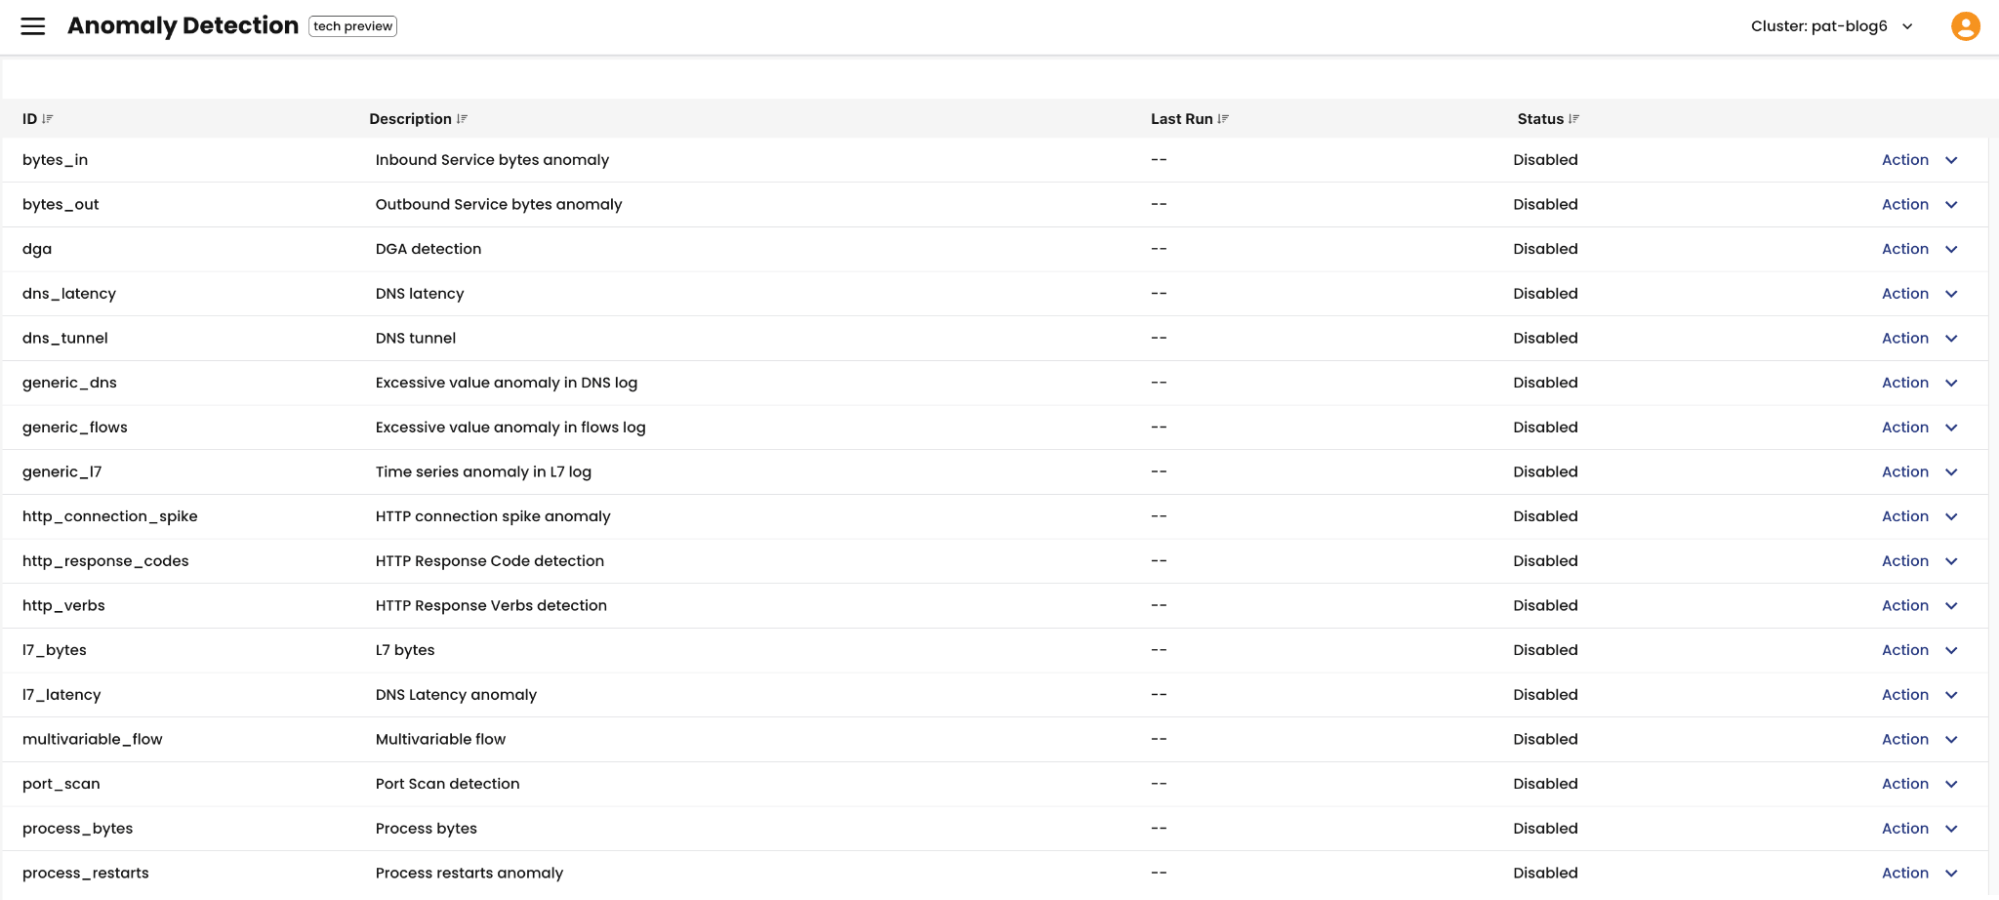Select the dns_latency ID cell
The height and width of the screenshot is (900, 1999).
69,294
